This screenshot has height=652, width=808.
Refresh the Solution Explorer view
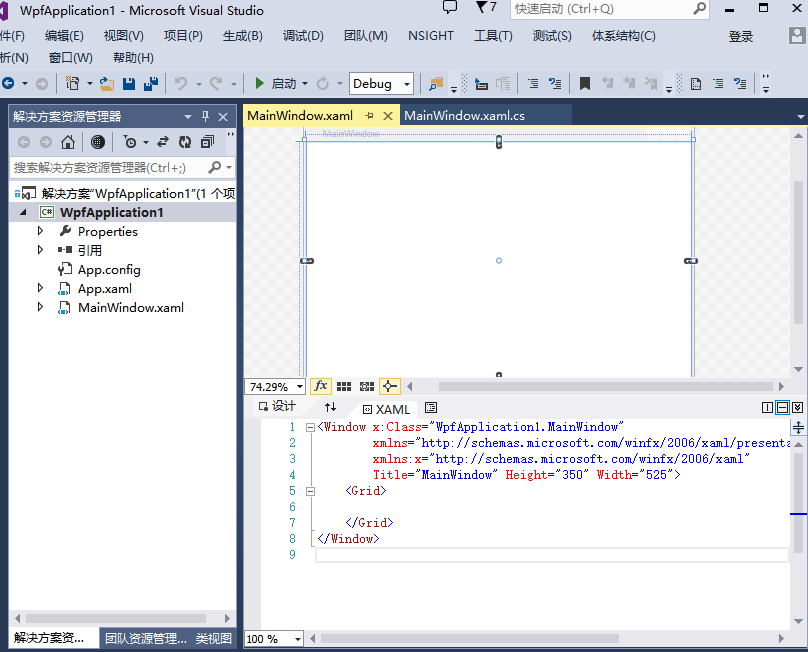click(x=184, y=143)
